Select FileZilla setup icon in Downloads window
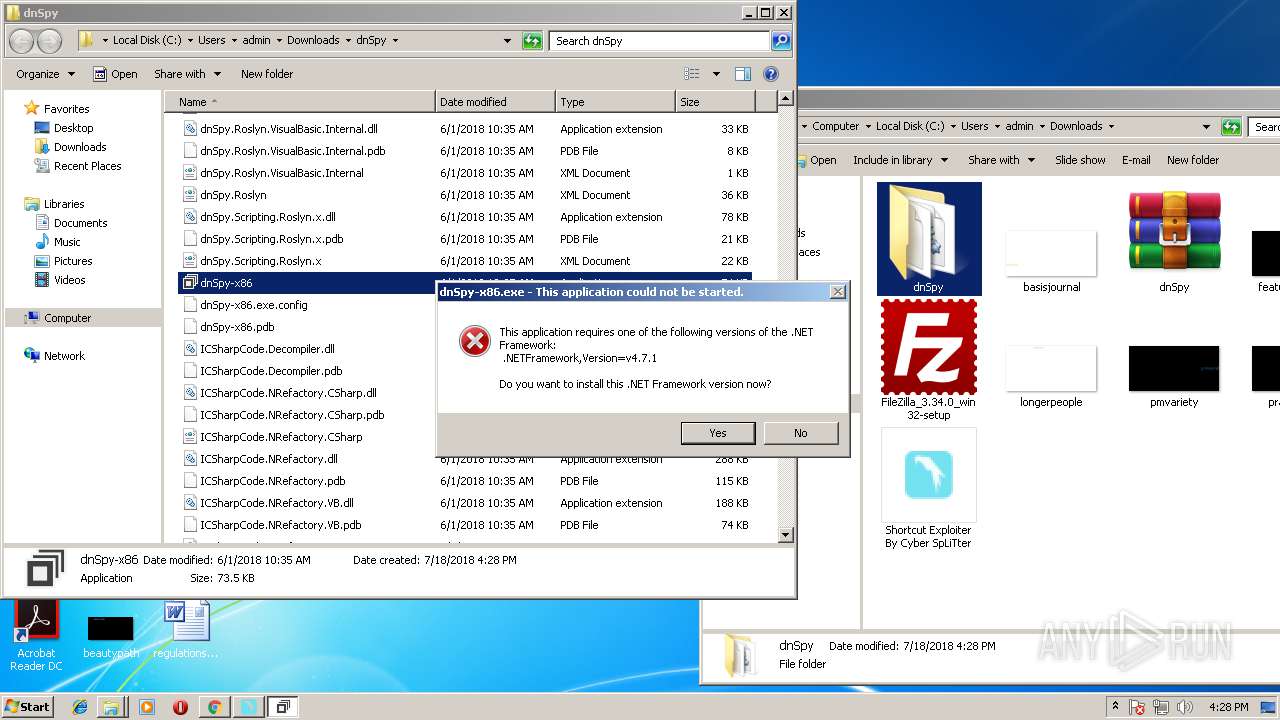Image resolution: width=1280 pixels, height=720 pixels. point(928,360)
